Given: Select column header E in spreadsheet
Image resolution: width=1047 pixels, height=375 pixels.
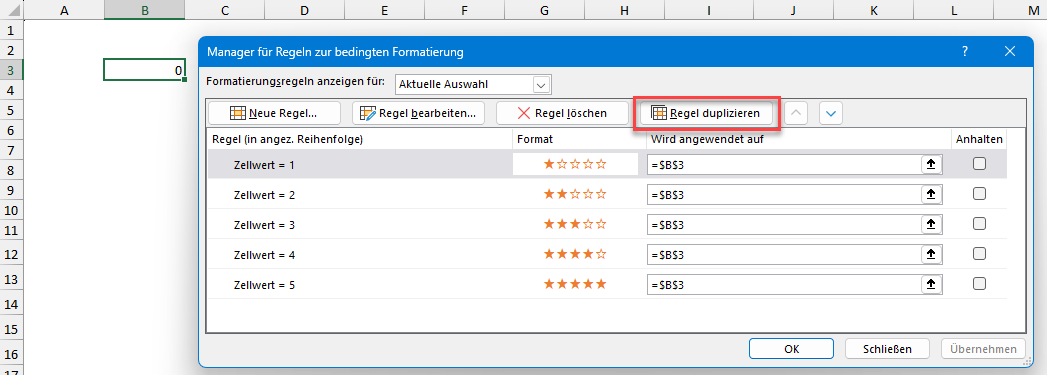Looking at the screenshot, I should (x=384, y=10).
